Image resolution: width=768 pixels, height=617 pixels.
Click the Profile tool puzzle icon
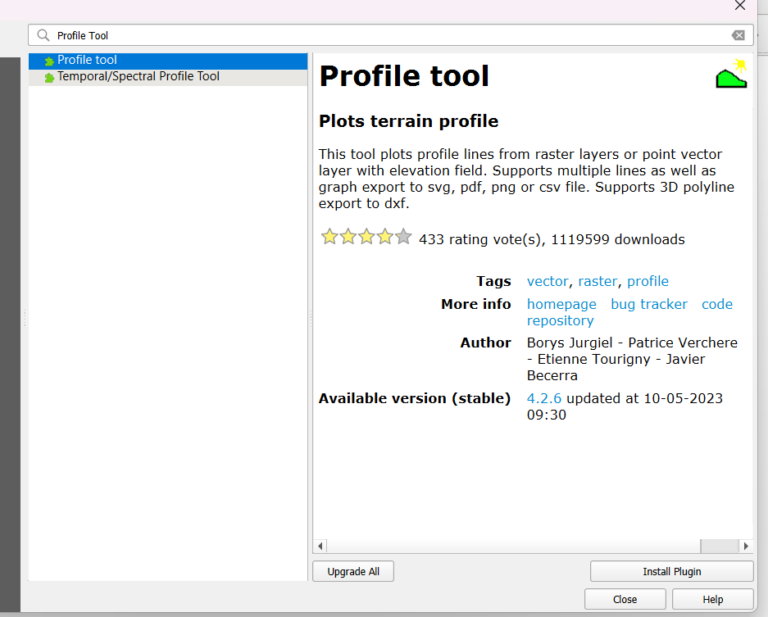[x=49, y=61]
